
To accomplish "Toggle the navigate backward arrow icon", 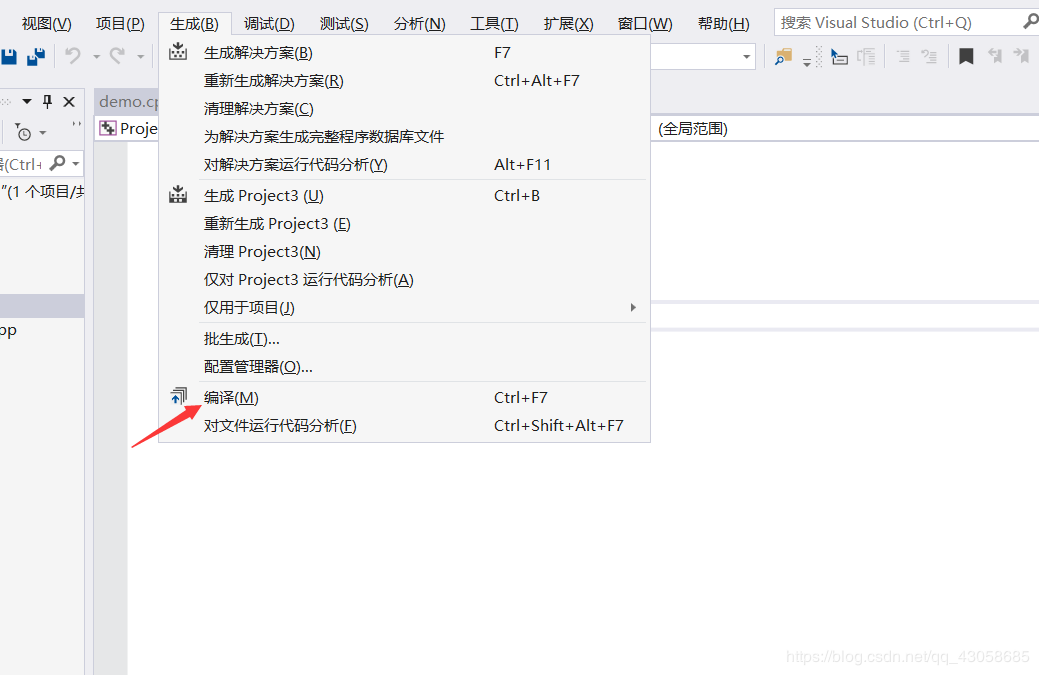I will tap(996, 56).
